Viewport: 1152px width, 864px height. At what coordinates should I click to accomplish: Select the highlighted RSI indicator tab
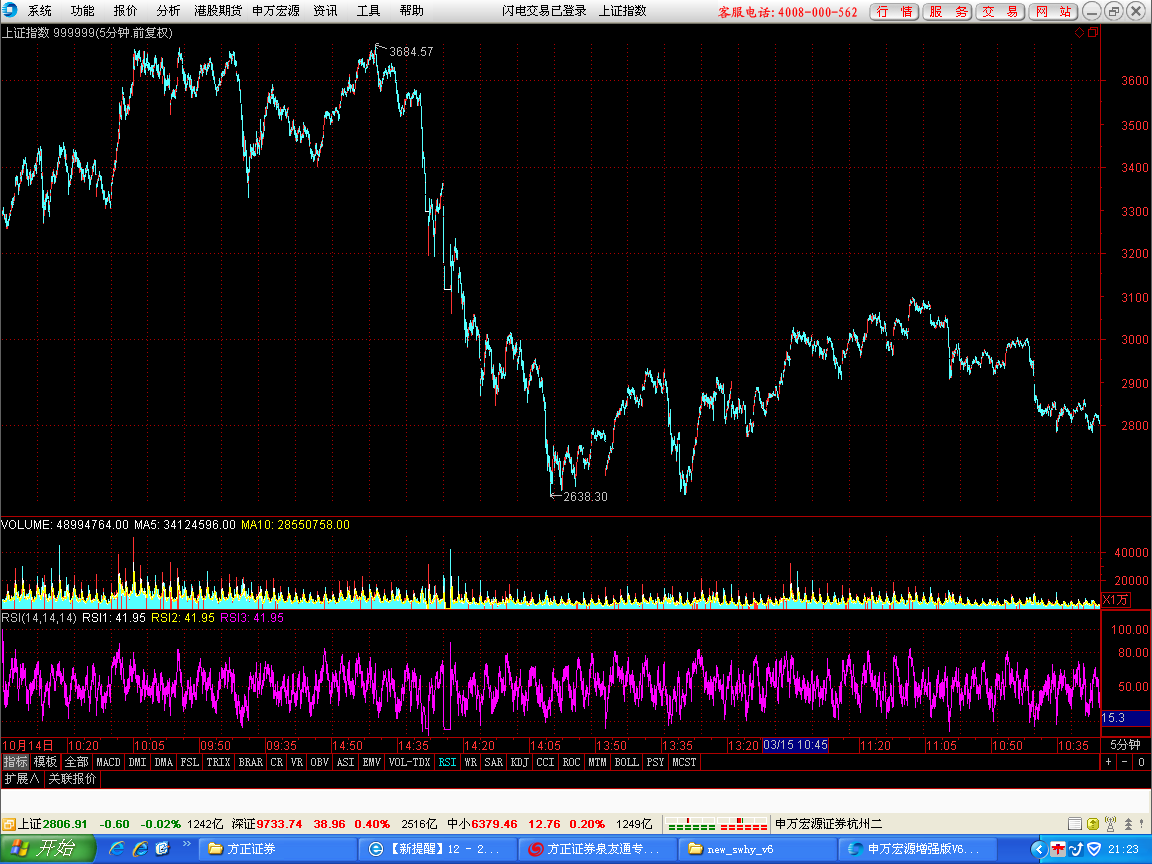tap(447, 762)
